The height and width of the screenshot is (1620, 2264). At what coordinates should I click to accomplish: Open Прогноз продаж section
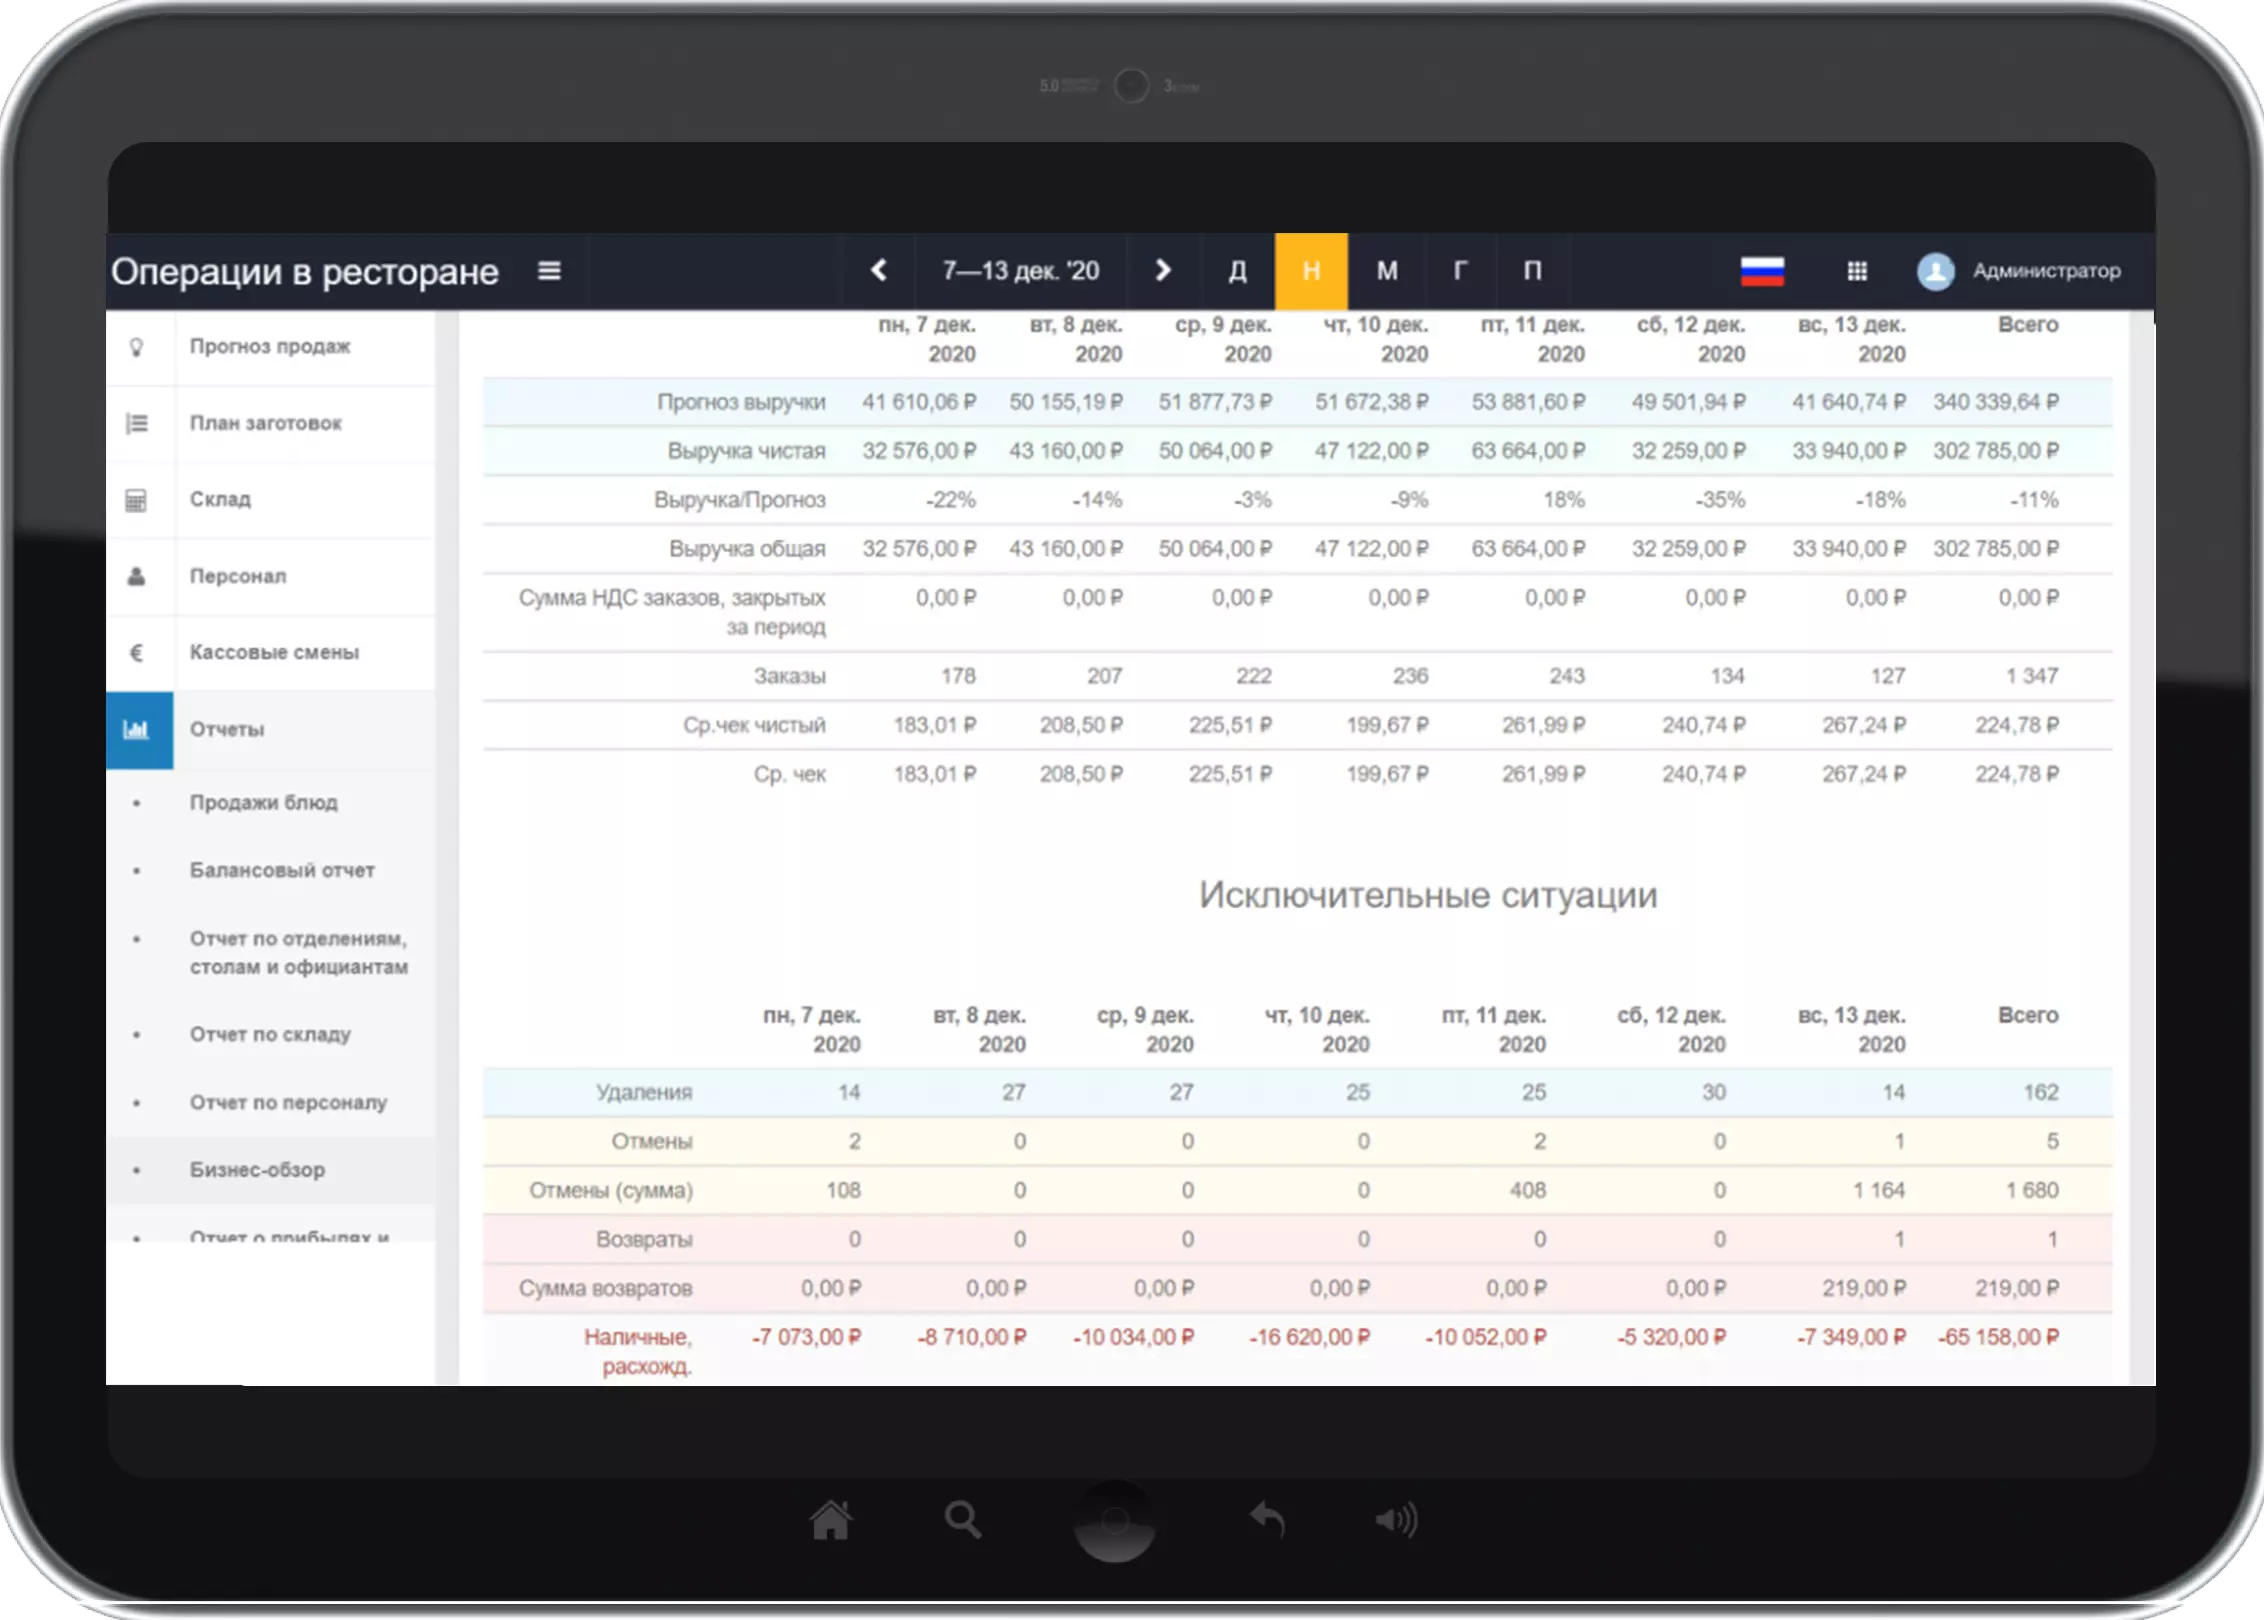coord(270,347)
